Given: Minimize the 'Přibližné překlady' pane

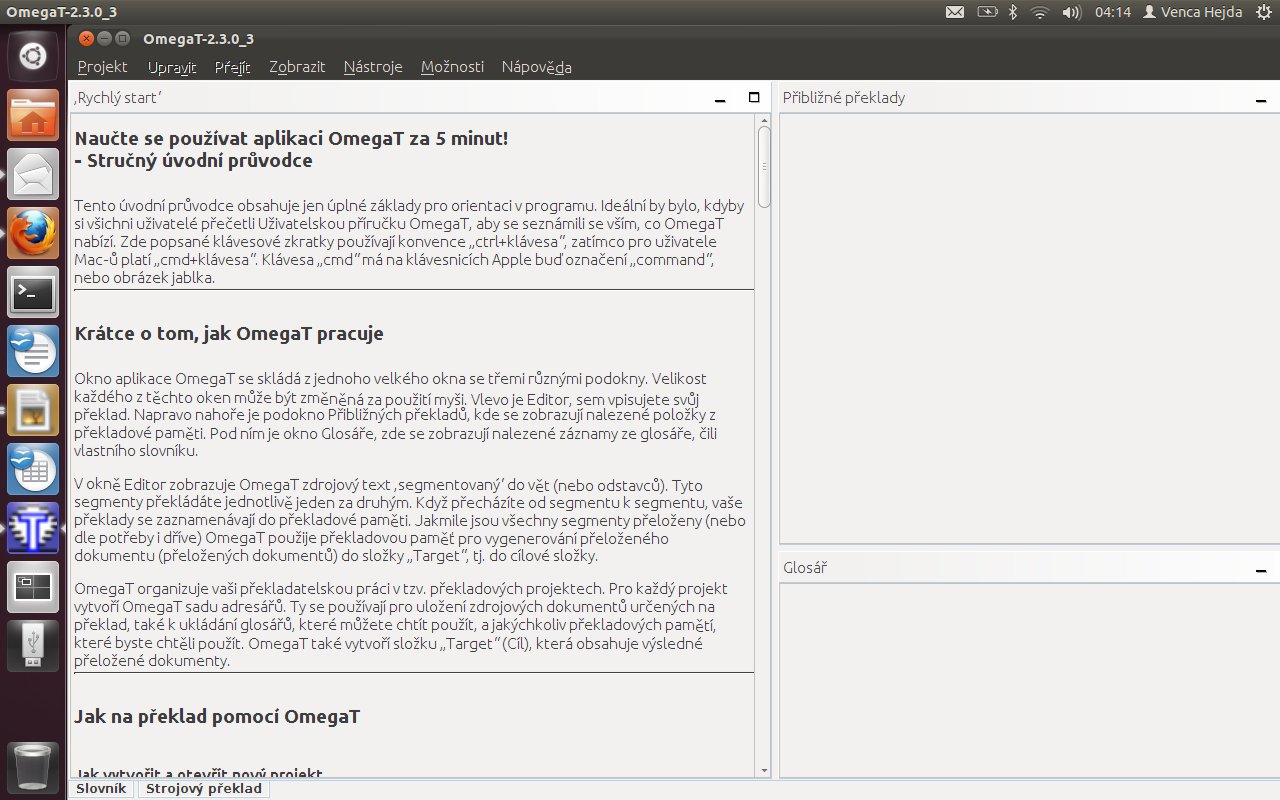Looking at the screenshot, I should (x=1261, y=99).
